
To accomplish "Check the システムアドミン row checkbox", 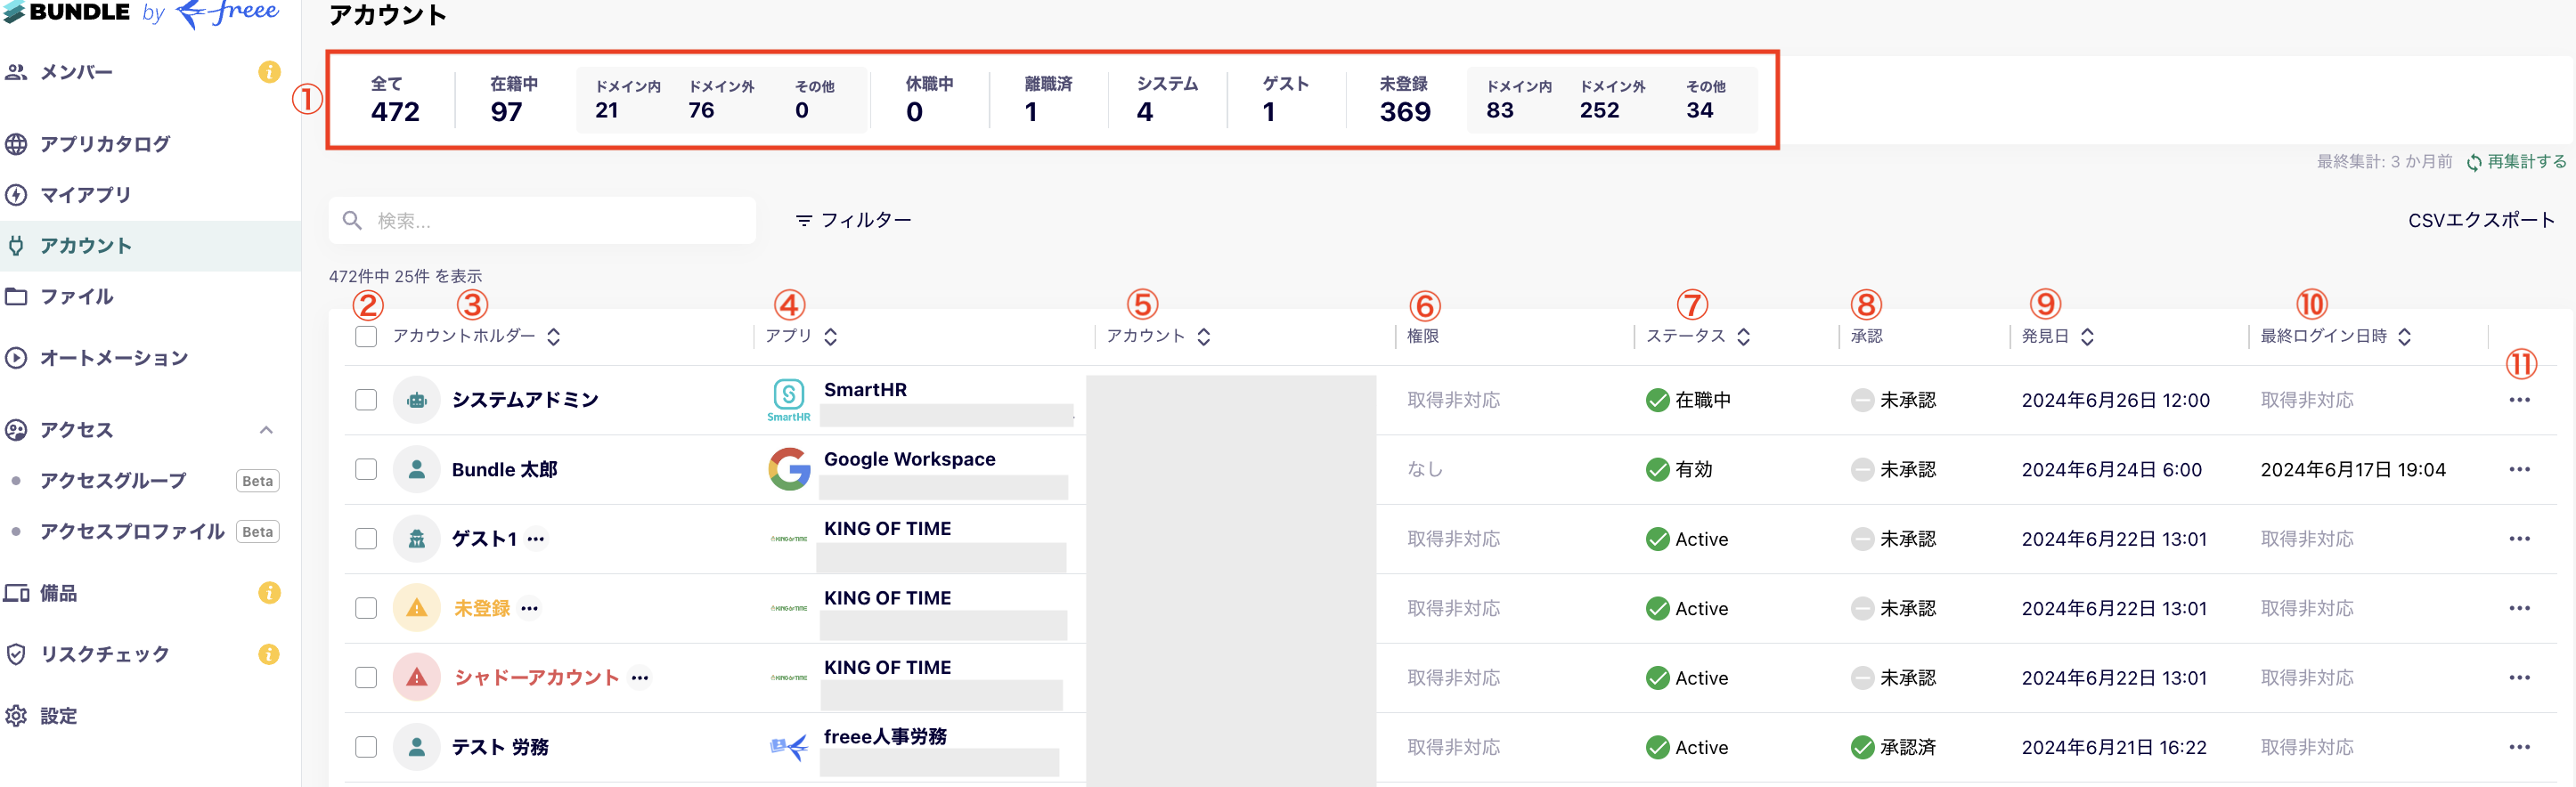I will (x=366, y=400).
